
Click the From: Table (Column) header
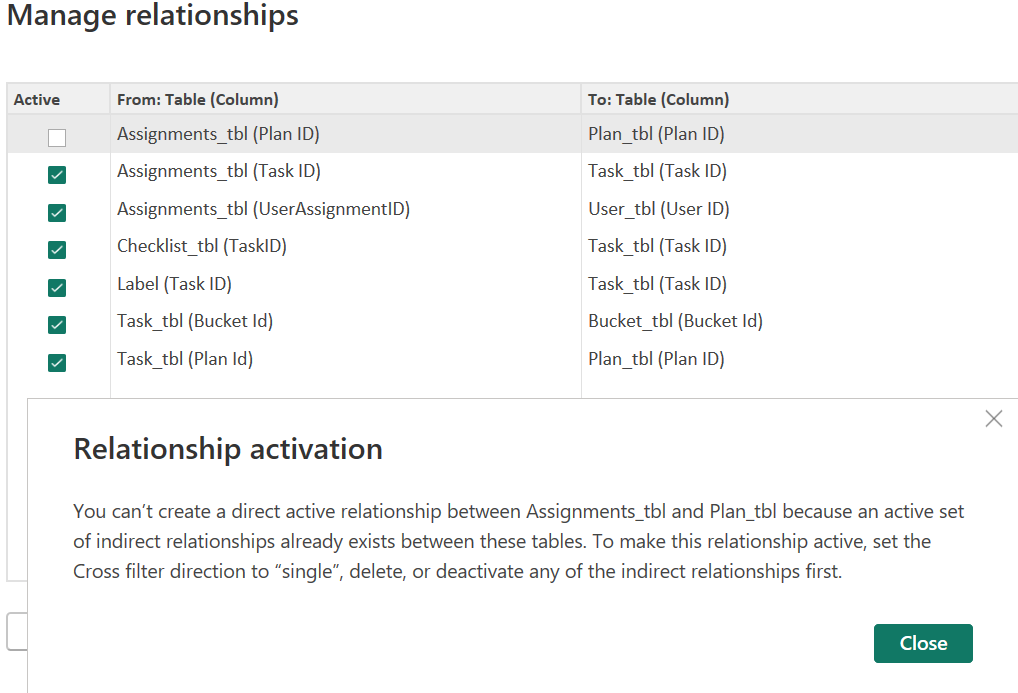197,99
